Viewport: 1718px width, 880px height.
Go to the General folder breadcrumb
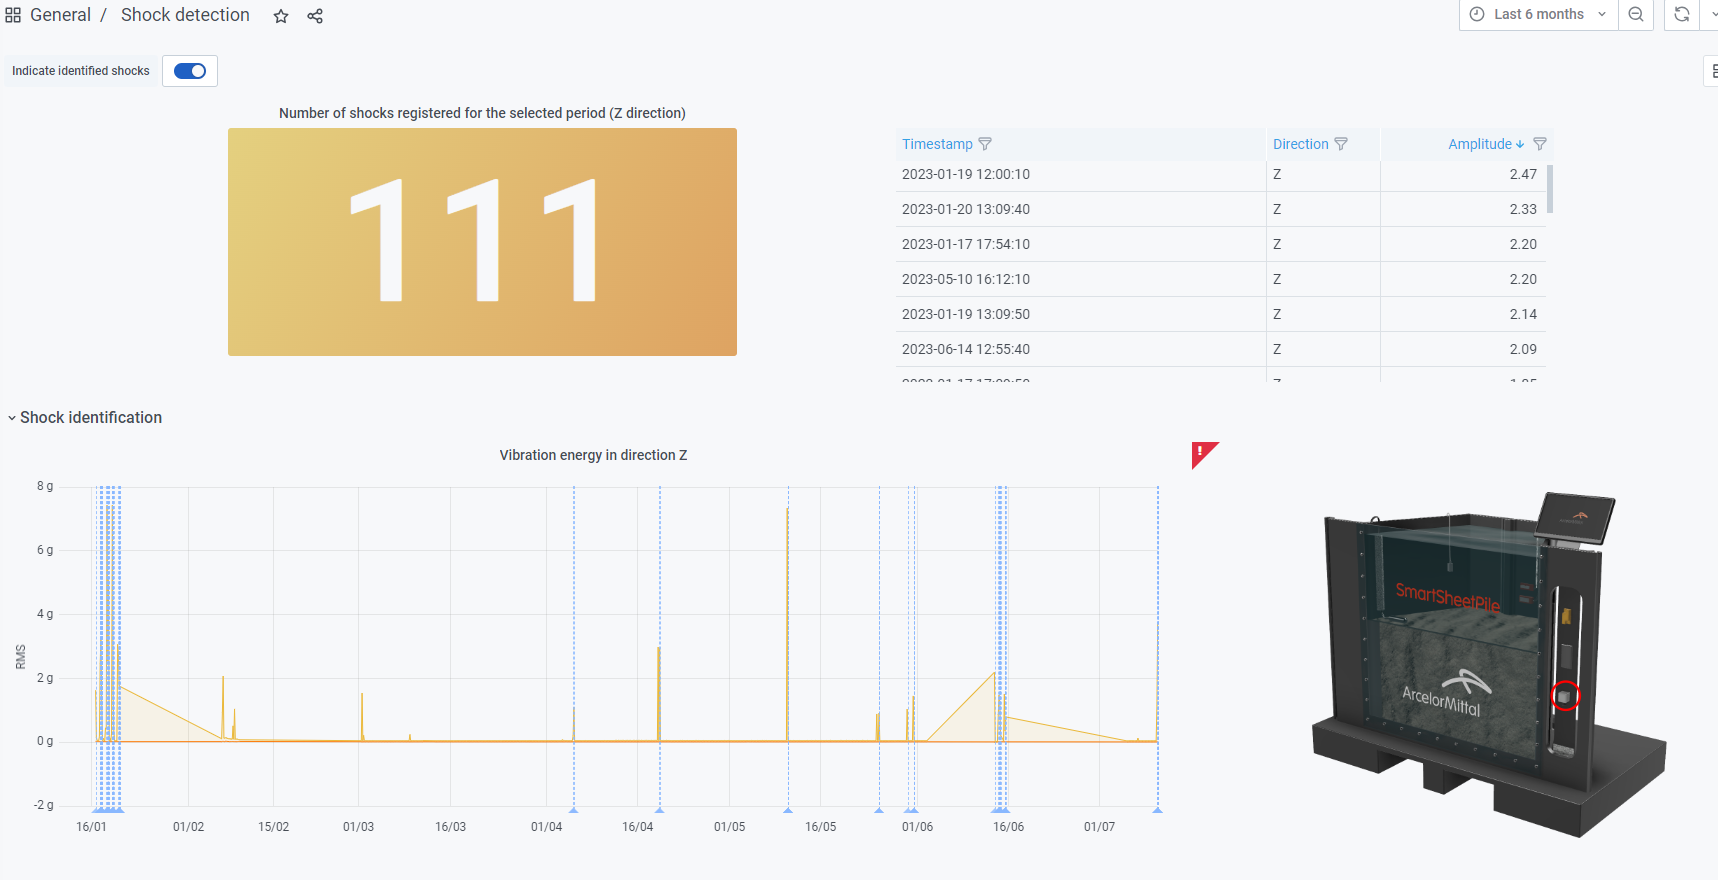tap(60, 15)
